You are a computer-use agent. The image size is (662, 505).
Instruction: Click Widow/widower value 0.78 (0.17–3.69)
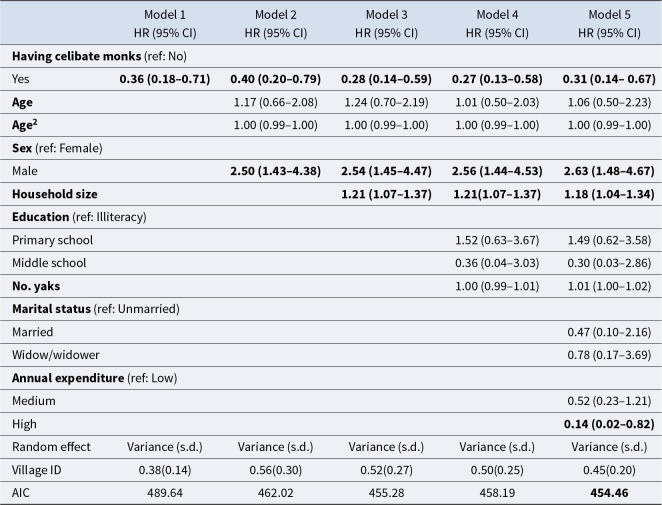coord(609,355)
